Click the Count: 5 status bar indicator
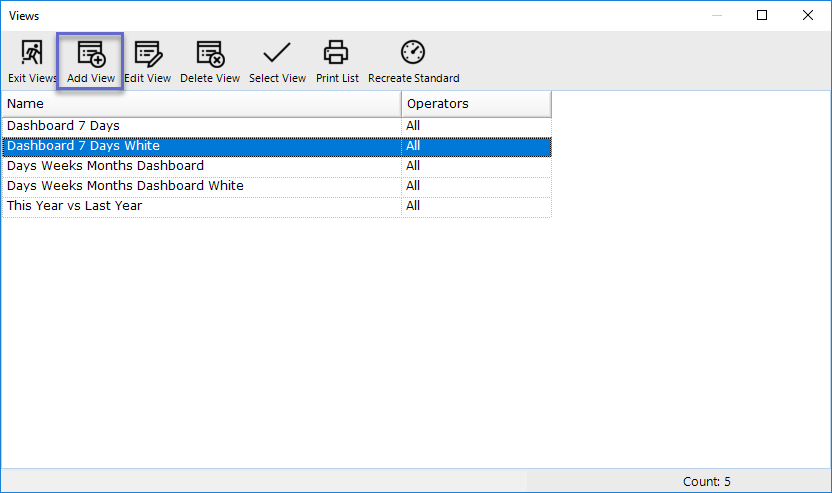Viewport: 832px width, 493px height. pyautogui.click(x=706, y=481)
